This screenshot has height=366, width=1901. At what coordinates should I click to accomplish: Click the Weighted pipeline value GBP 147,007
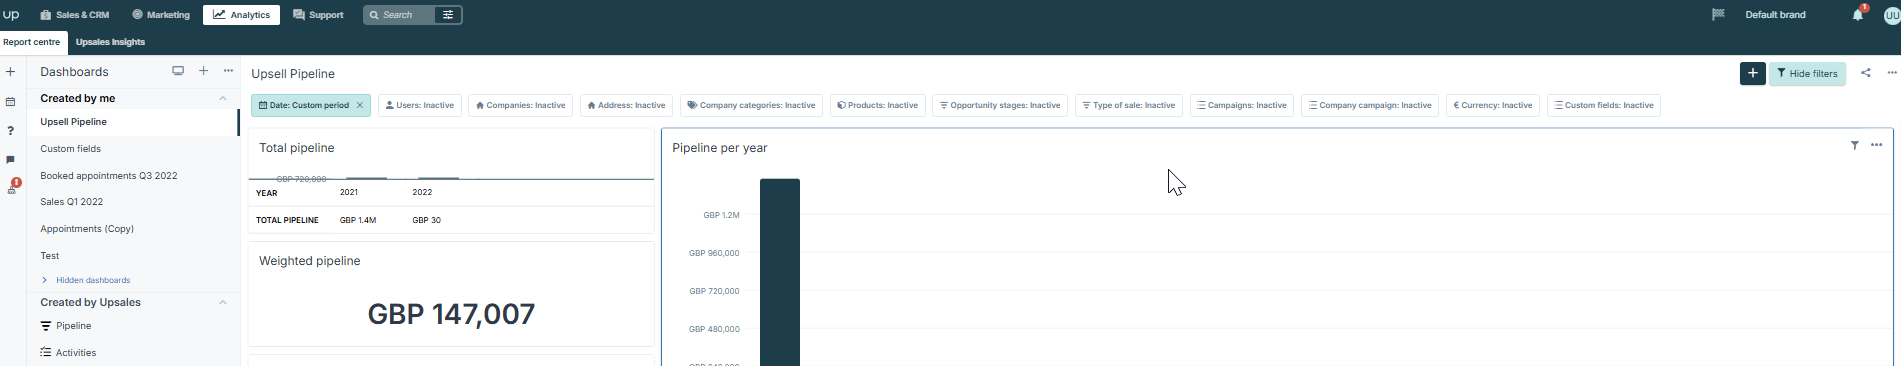pos(451,314)
